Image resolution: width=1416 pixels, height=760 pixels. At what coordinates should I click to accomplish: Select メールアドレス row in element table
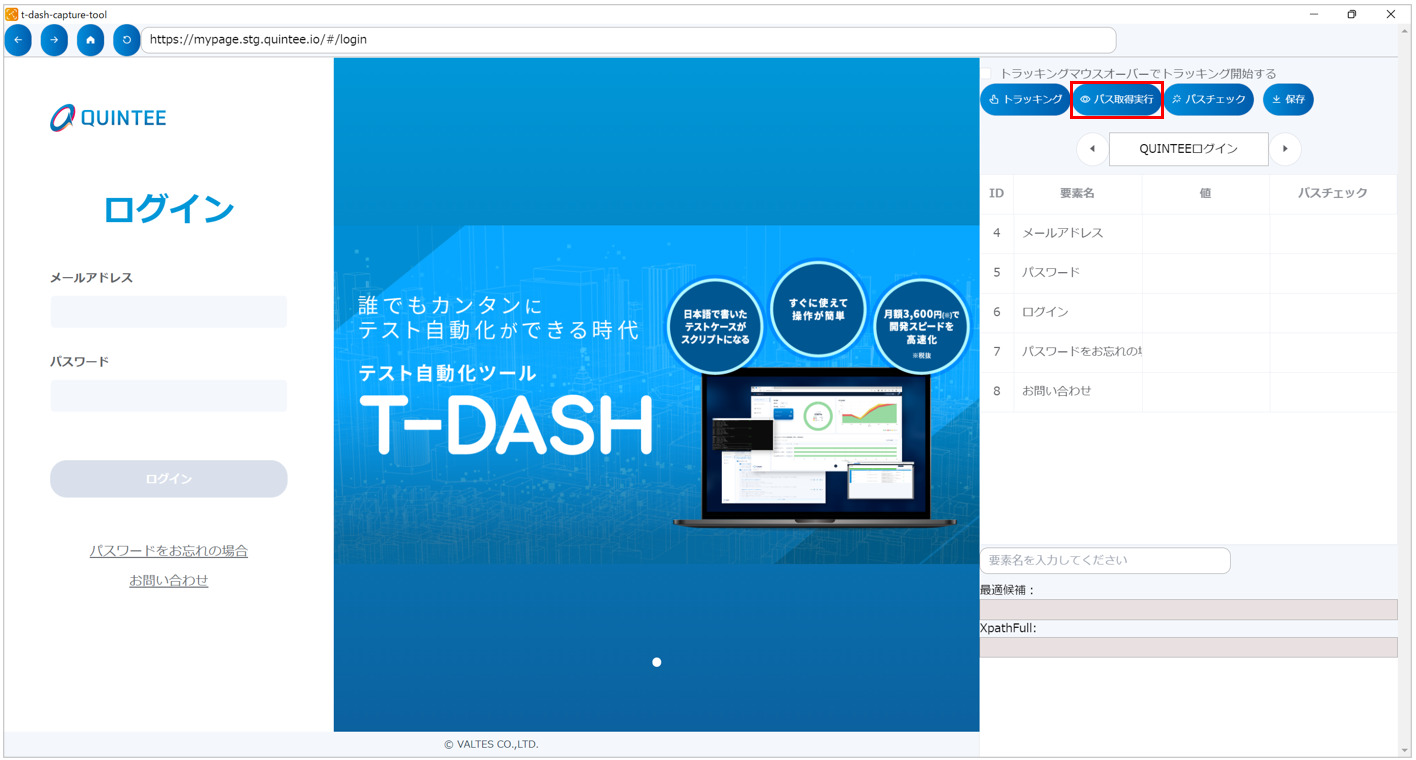click(x=1062, y=233)
